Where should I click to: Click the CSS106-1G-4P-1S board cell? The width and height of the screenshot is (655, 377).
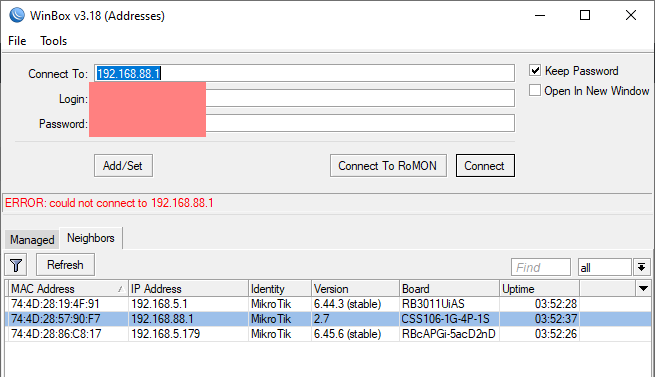[445, 319]
